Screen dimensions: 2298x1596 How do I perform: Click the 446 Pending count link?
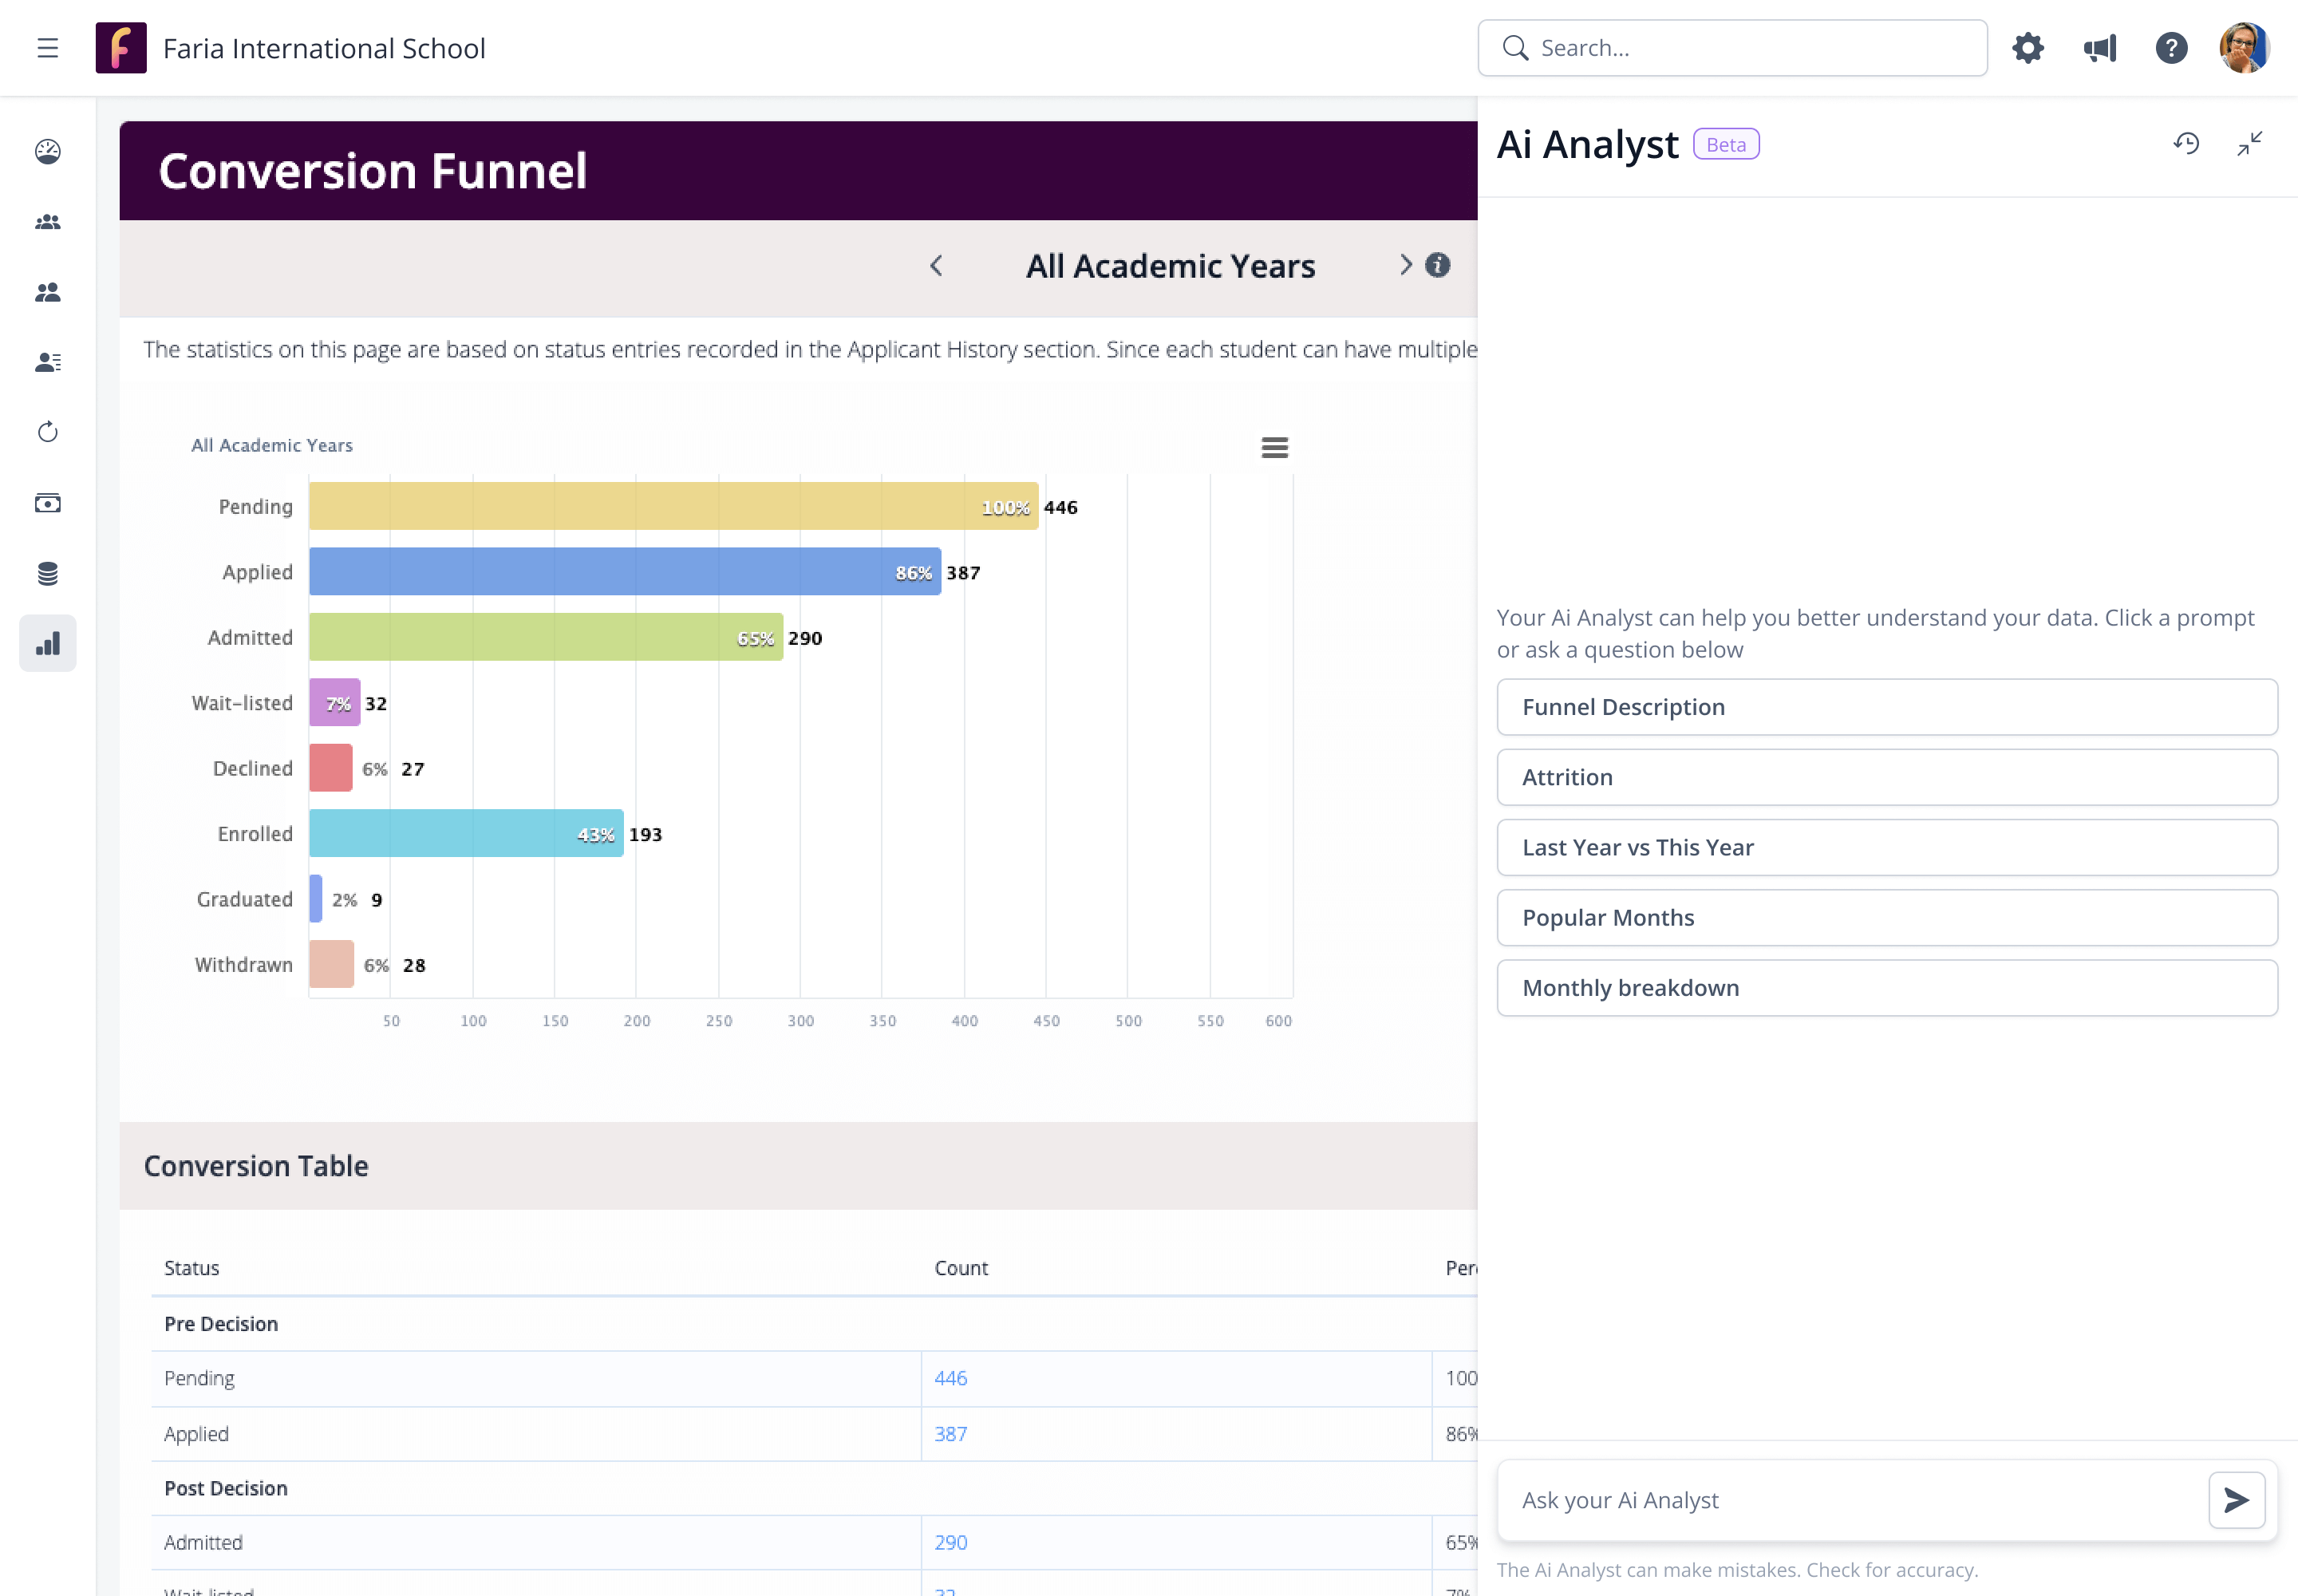(950, 1378)
